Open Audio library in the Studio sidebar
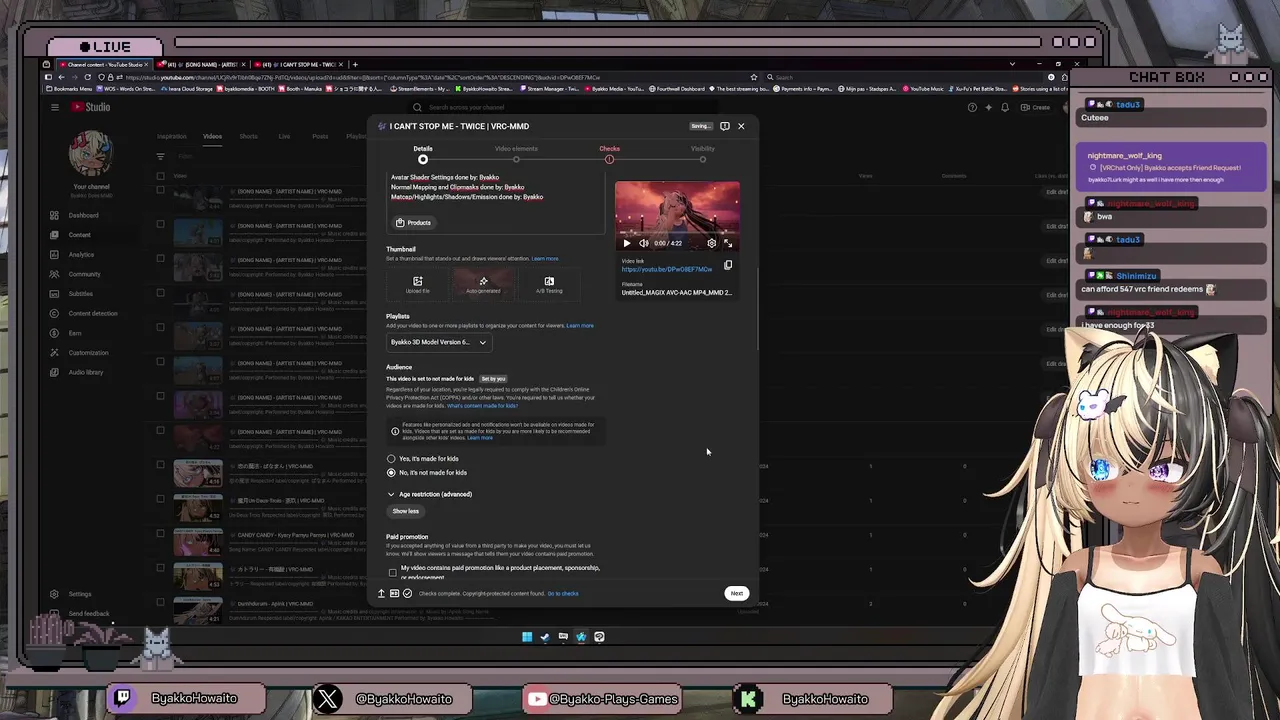The height and width of the screenshot is (720, 1280). pyautogui.click(x=86, y=372)
